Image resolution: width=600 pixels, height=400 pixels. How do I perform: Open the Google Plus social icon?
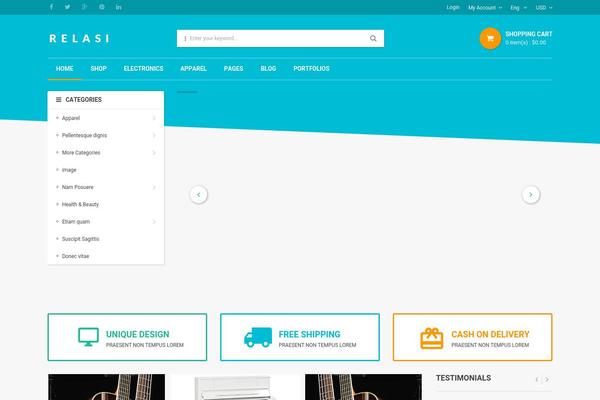[85, 7]
